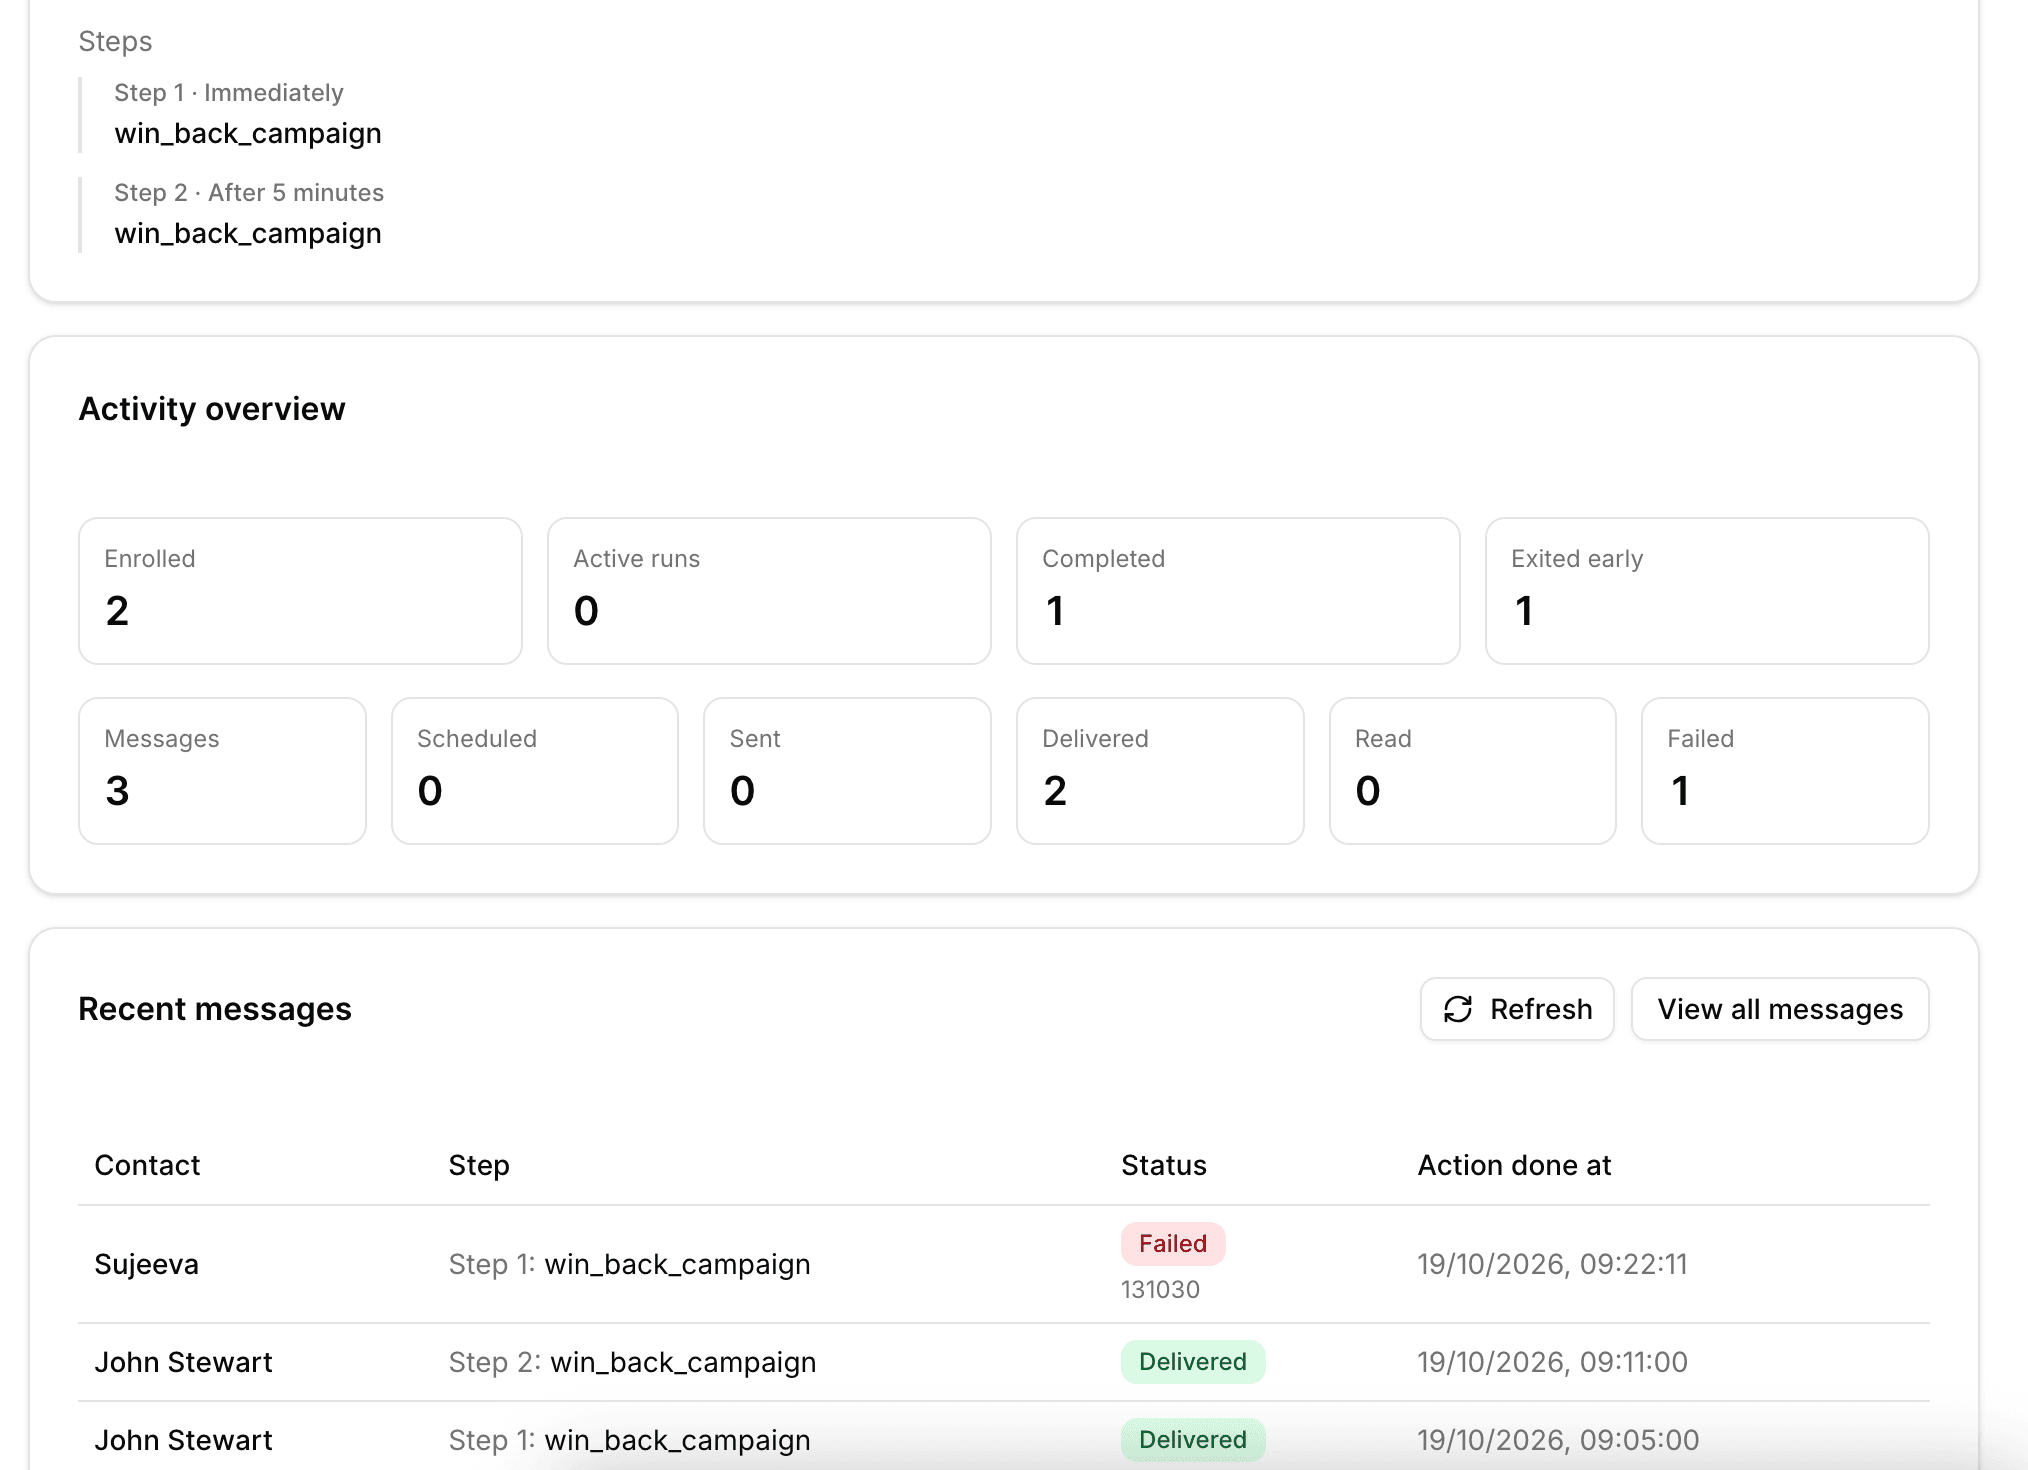The image size is (2028, 1470).
Task: Click the Step column header
Action: tap(479, 1165)
